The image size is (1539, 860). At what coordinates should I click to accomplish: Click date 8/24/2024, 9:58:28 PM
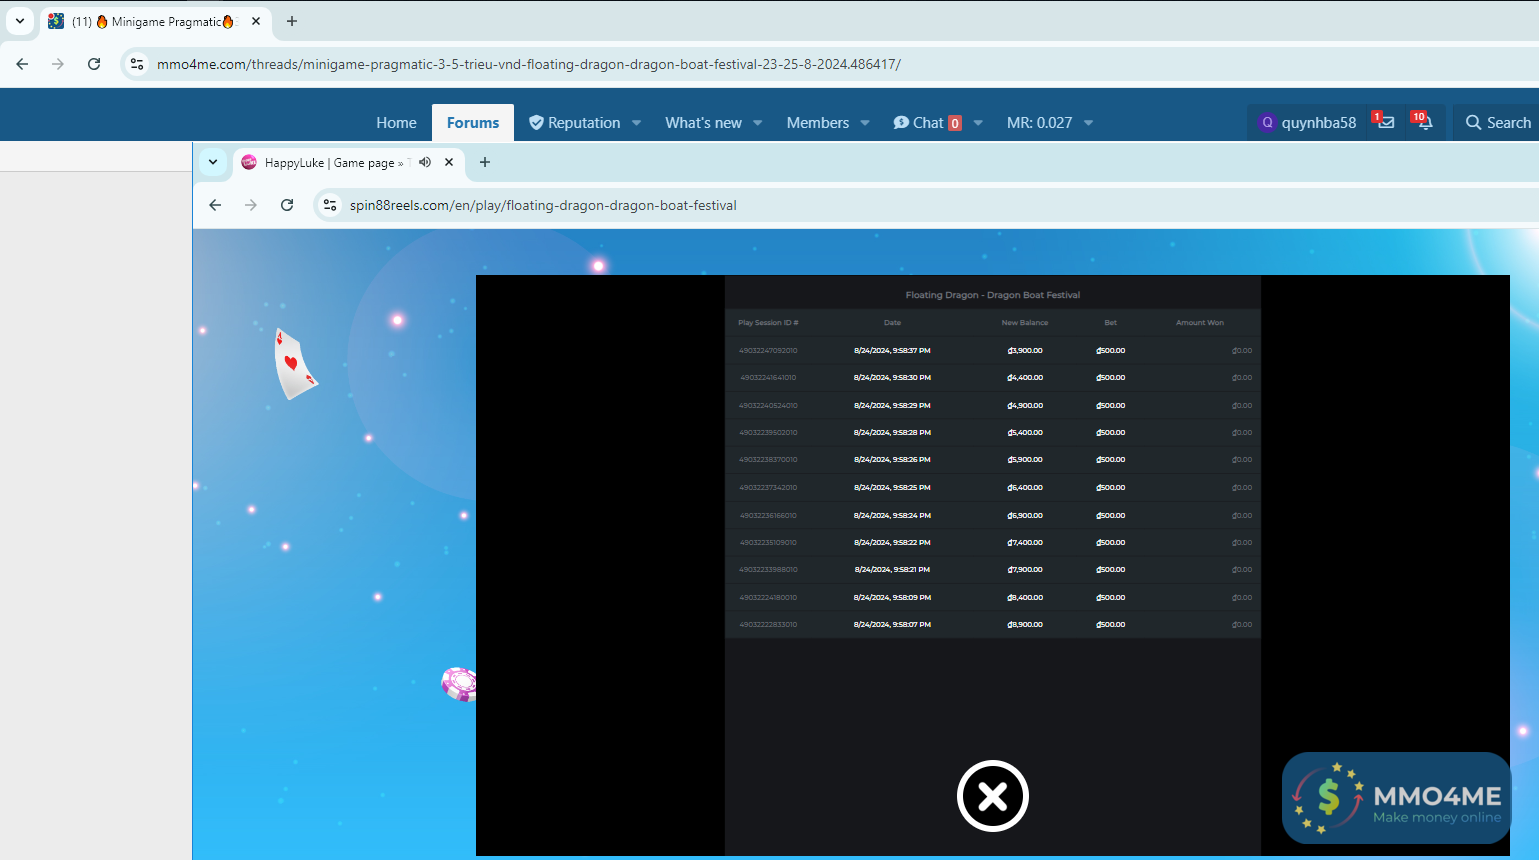(x=892, y=433)
